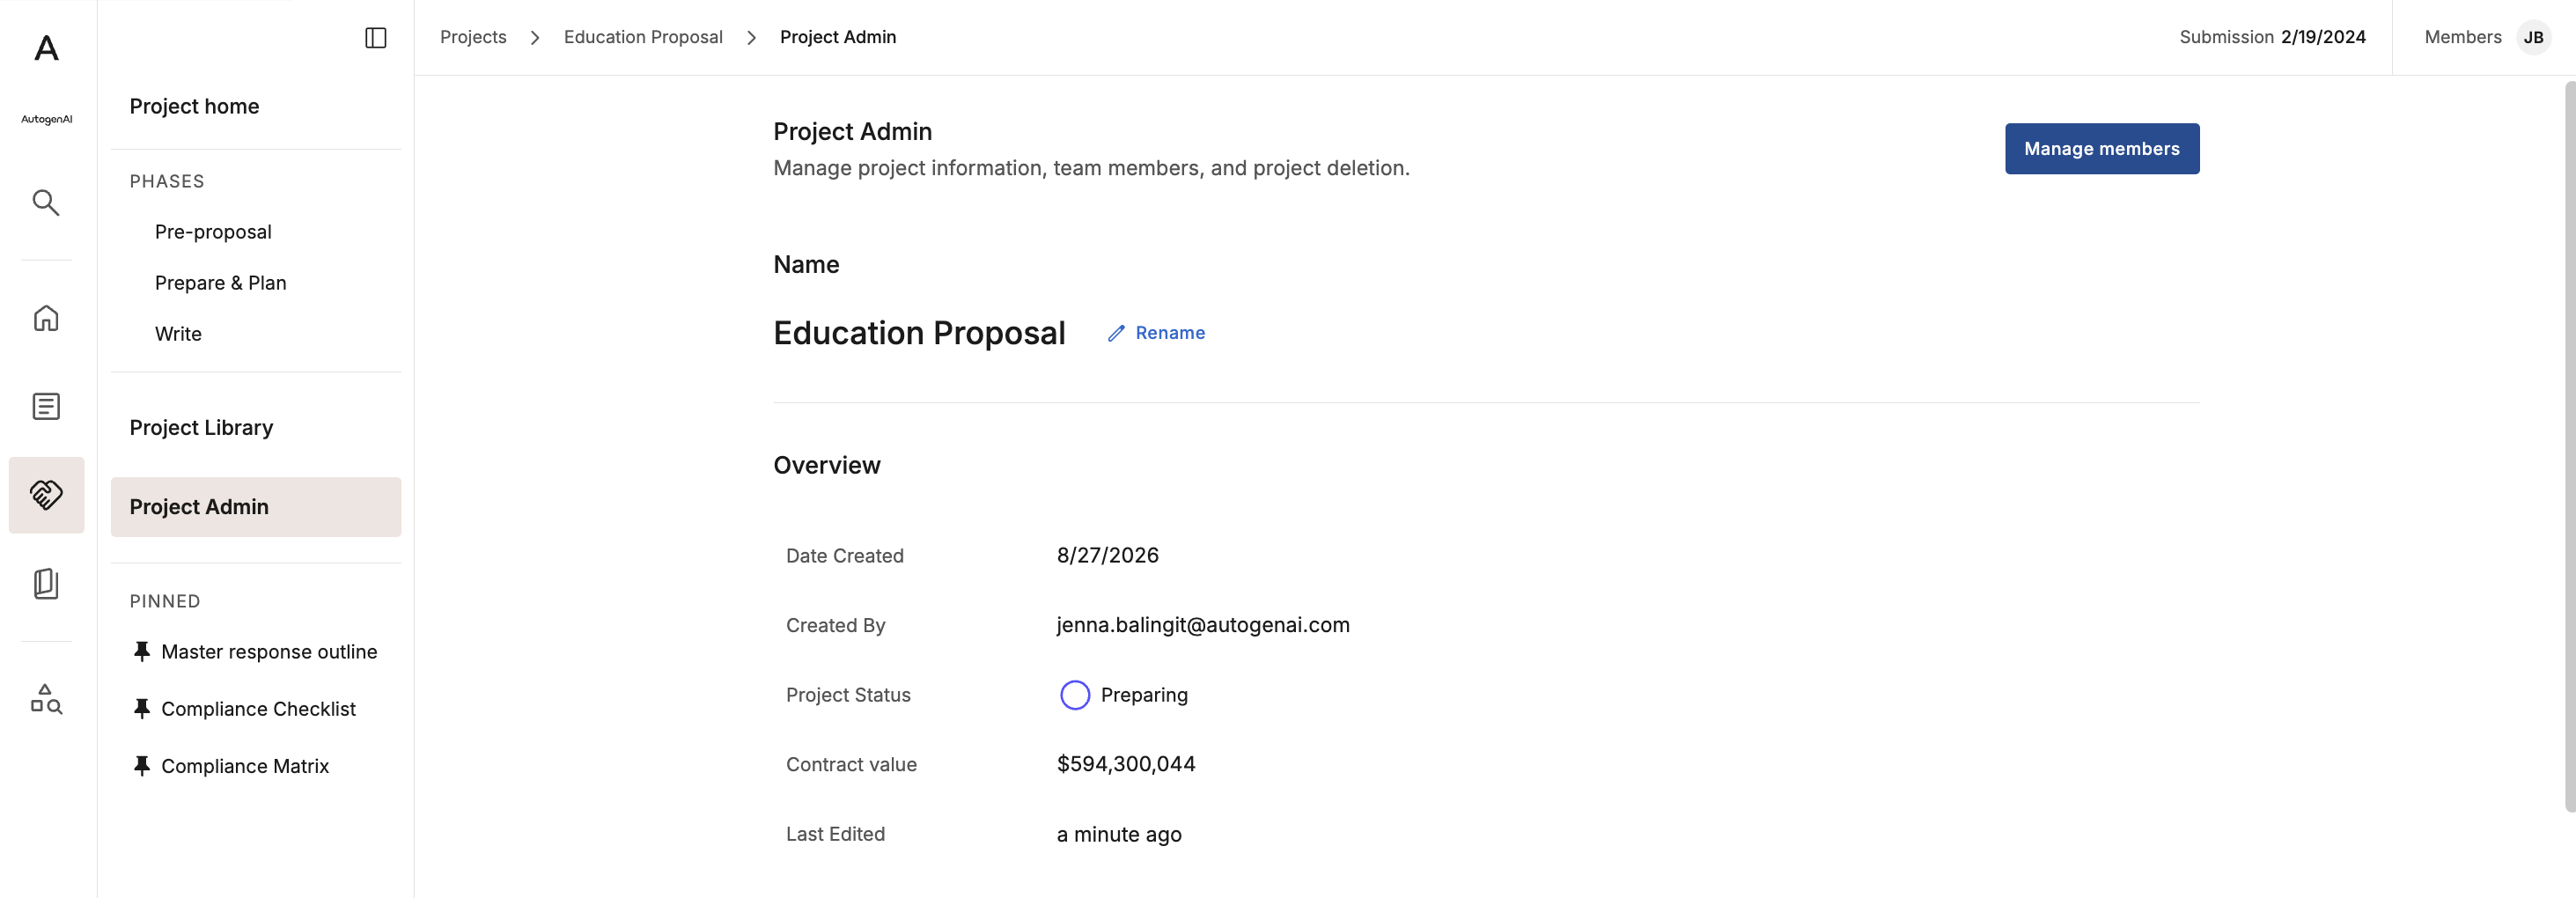Open the shapes search icon
The image size is (2576, 898).
click(x=46, y=698)
